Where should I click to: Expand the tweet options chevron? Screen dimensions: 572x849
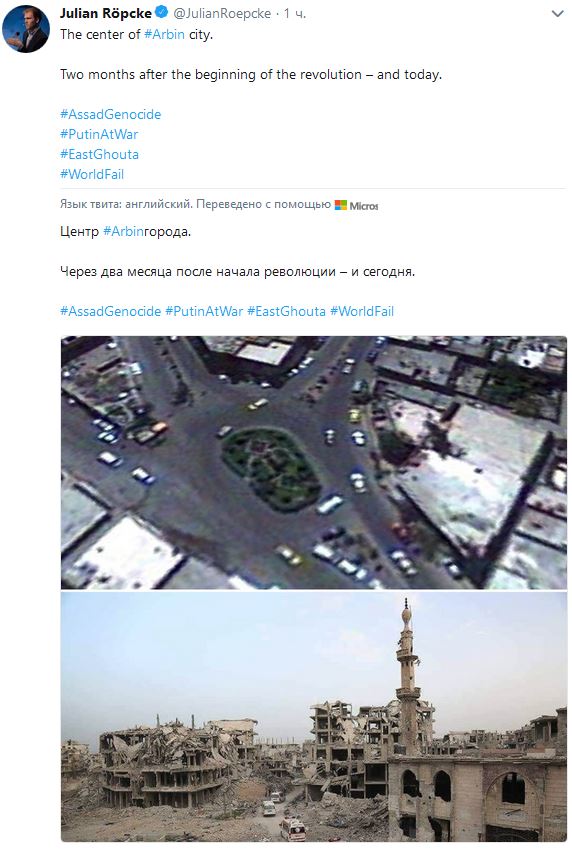coord(557,14)
